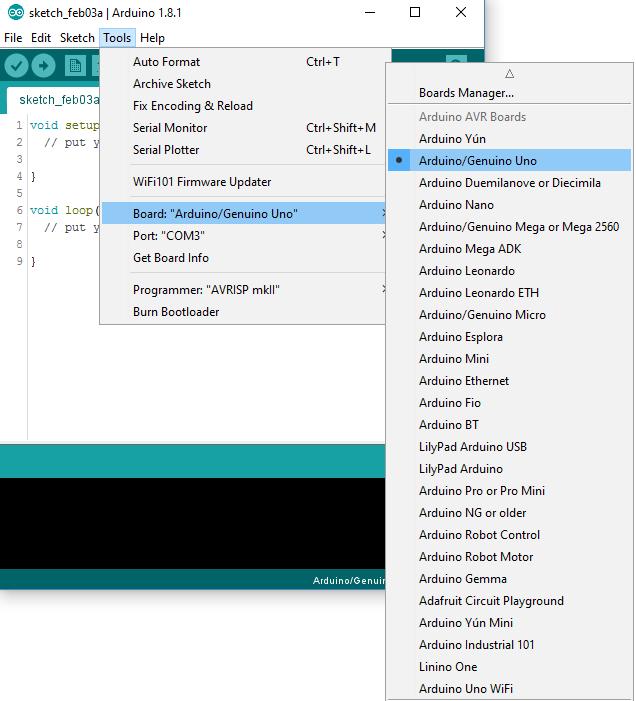Select Arduino Leonardo ETH

pos(509,292)
